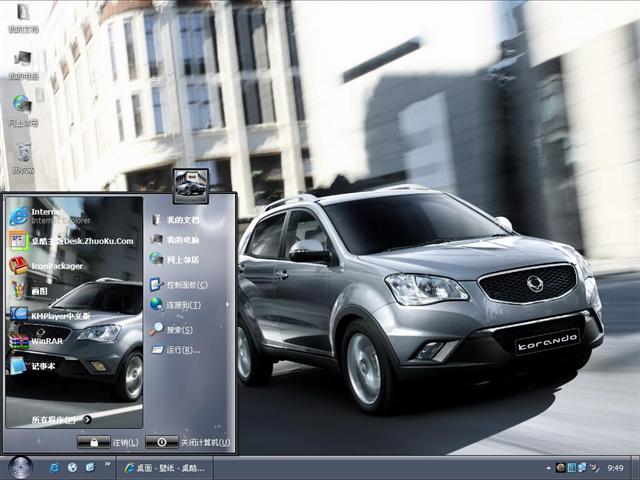Viewport: 640px width, 480px height.
Task: Click the Start orb on the taskbar
Action: 20,467
